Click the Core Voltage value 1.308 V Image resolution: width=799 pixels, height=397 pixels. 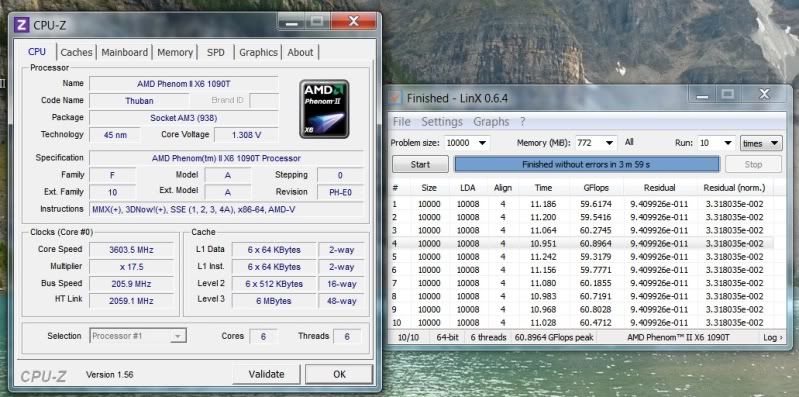point(246,135)
